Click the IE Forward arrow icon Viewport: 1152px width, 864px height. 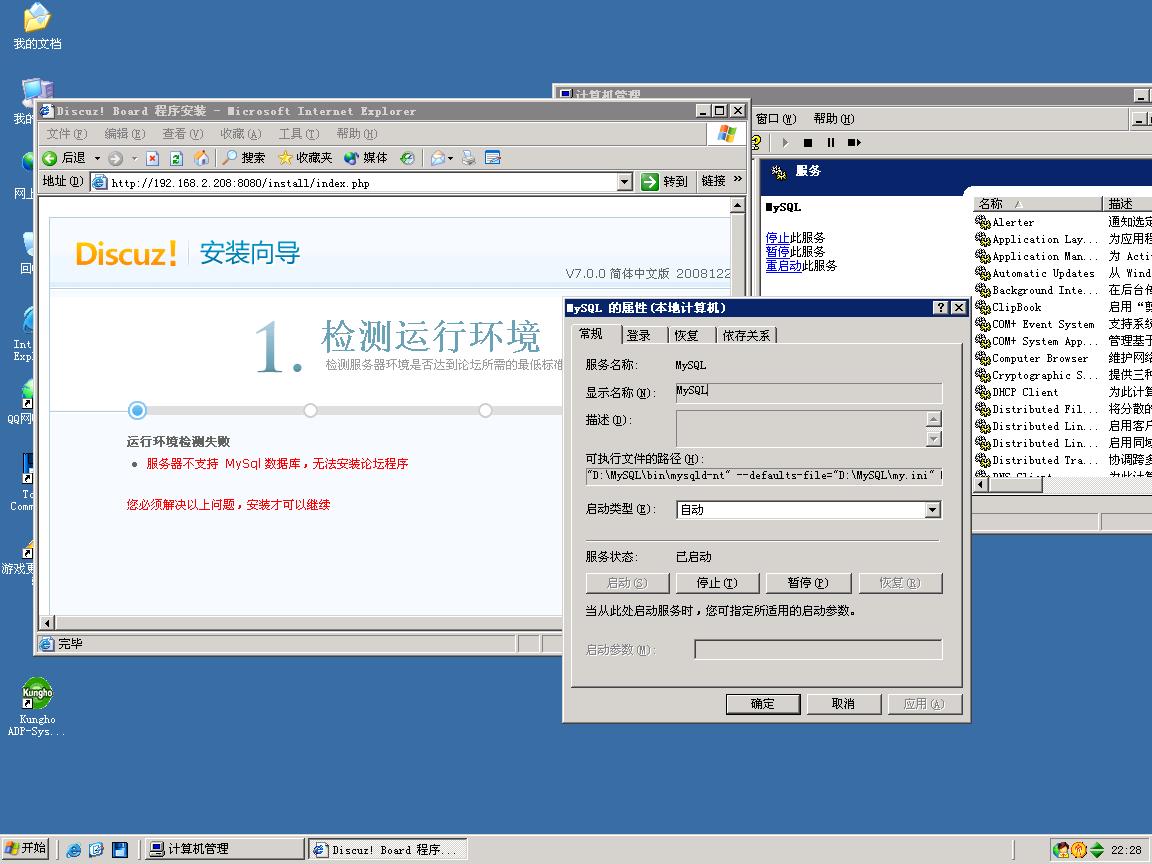[x=115, y=158]
